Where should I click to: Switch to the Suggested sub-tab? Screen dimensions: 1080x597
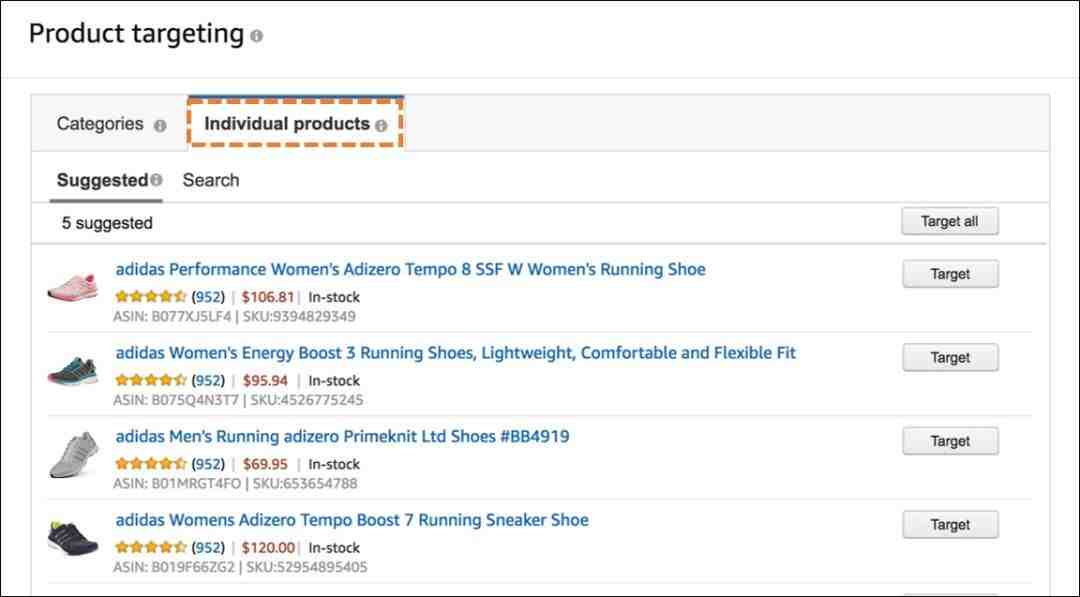point(103,180)
